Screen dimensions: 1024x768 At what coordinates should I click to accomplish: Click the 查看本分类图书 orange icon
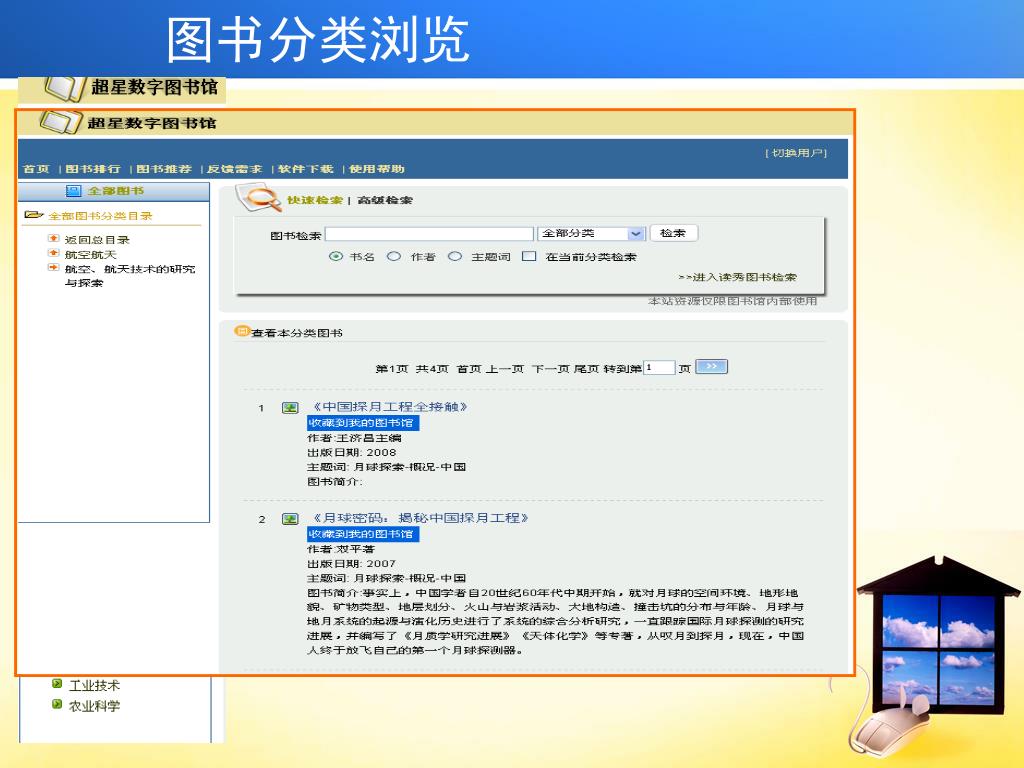click(x=242, y=331)
